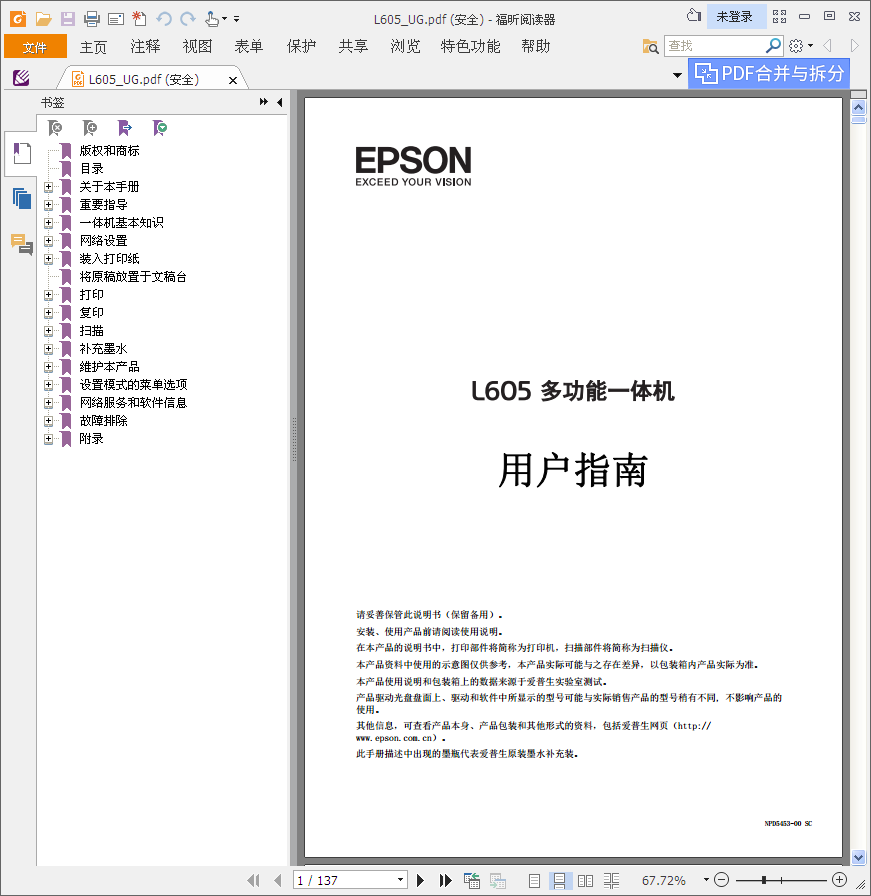871x896 pixels.
Task: Open the advanced search folder icon
Action: [x=650, y=46]
